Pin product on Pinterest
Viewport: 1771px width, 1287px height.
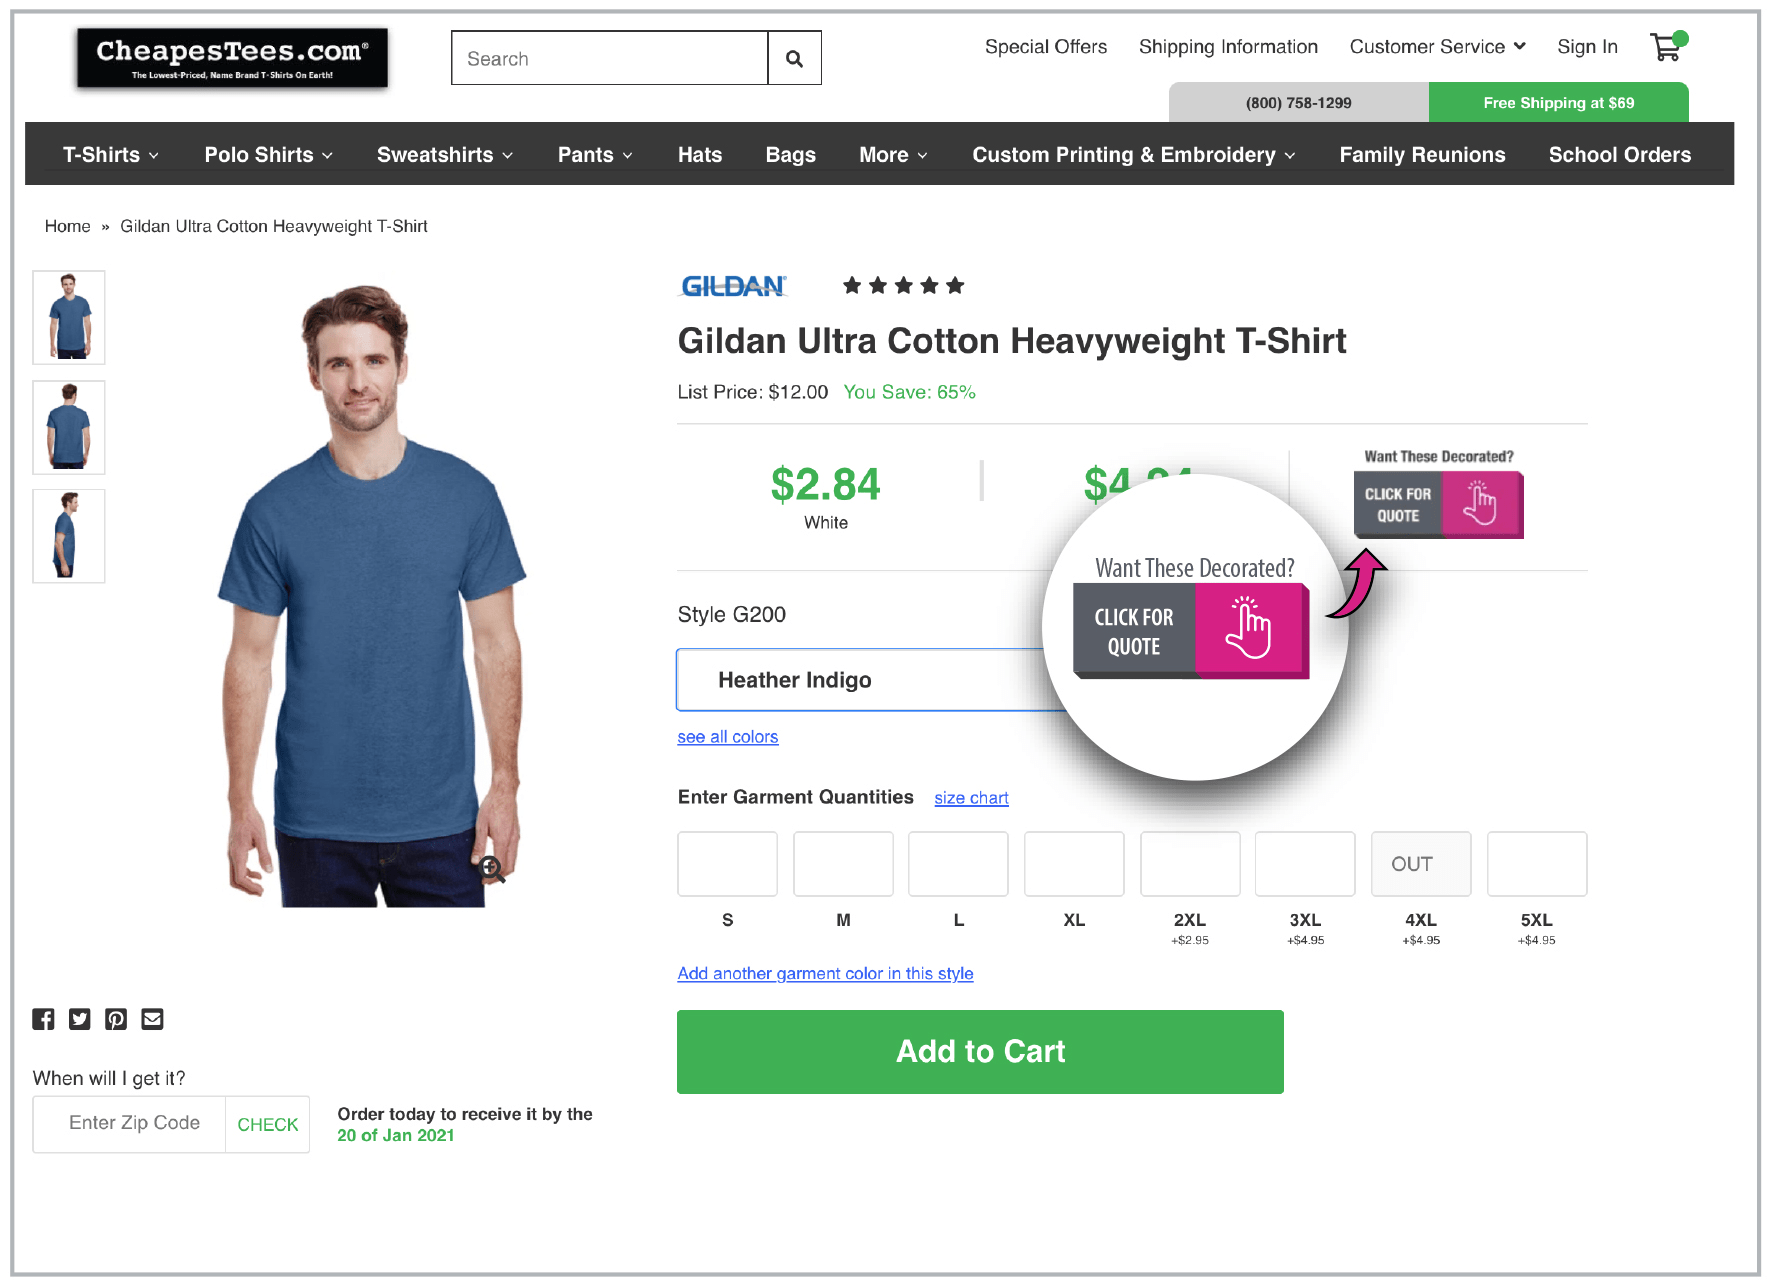[116, 1019]
